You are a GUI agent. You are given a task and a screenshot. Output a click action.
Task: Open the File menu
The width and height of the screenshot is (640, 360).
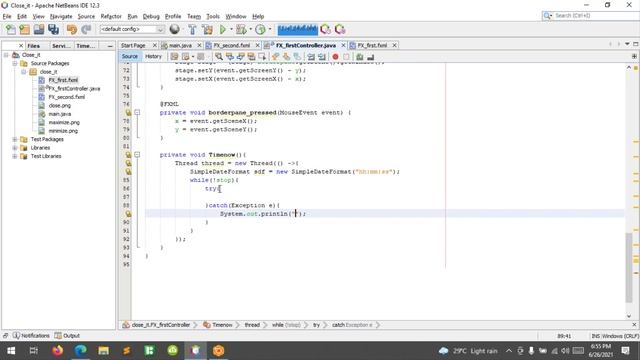click(7, 16)
